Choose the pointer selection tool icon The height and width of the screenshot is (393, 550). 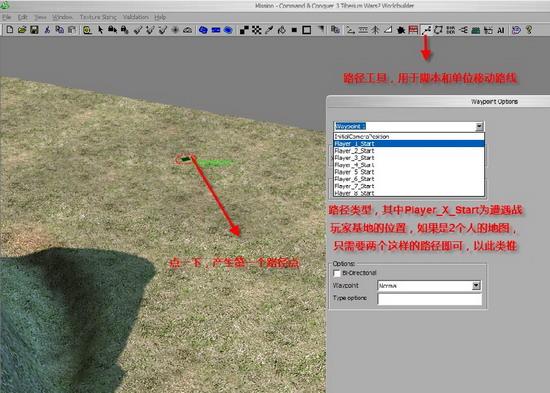100,30
